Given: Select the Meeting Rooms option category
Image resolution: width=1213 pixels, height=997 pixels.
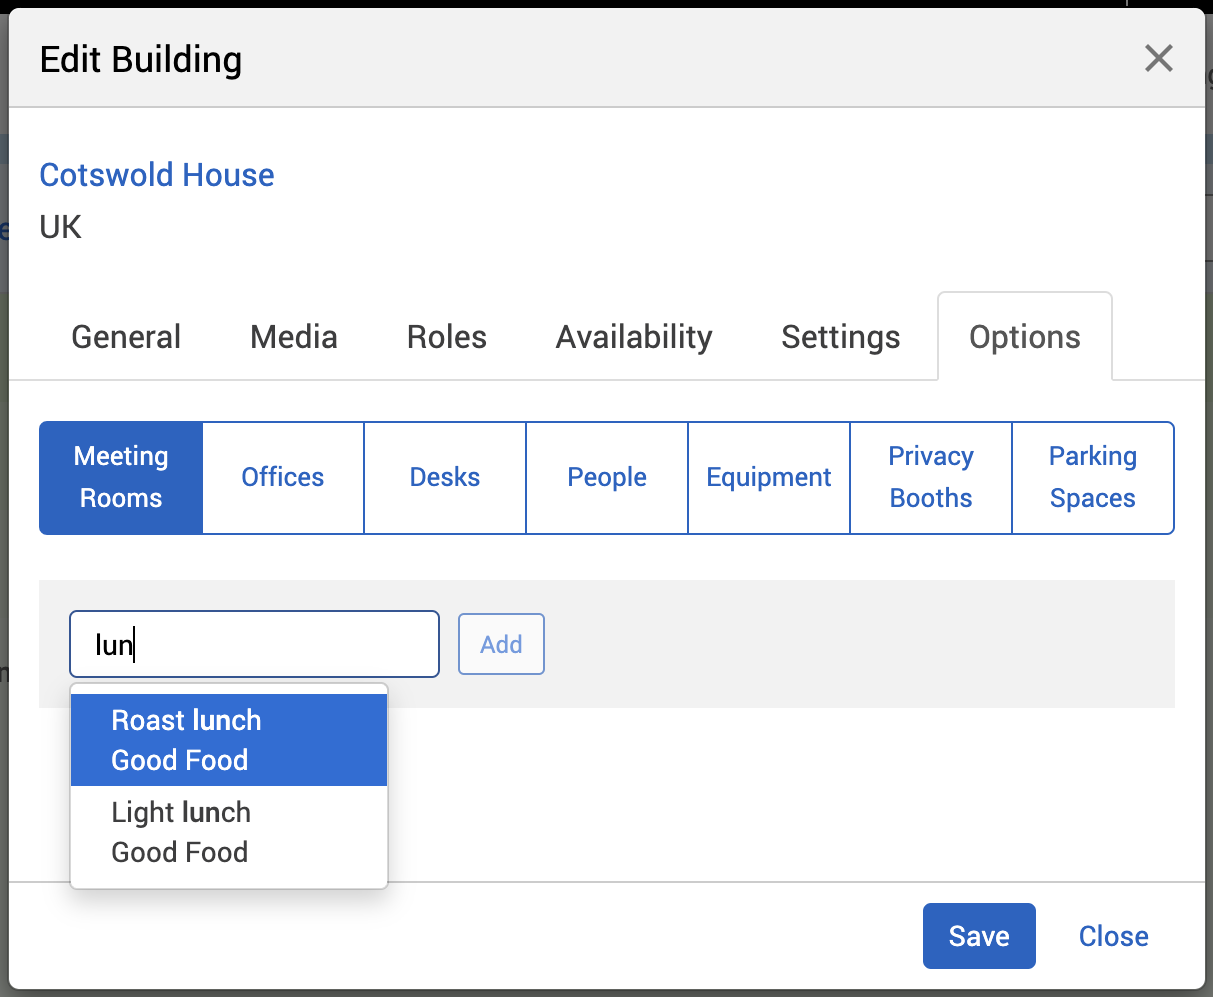Looking at the screenshot, I should (x=121, y=477).
